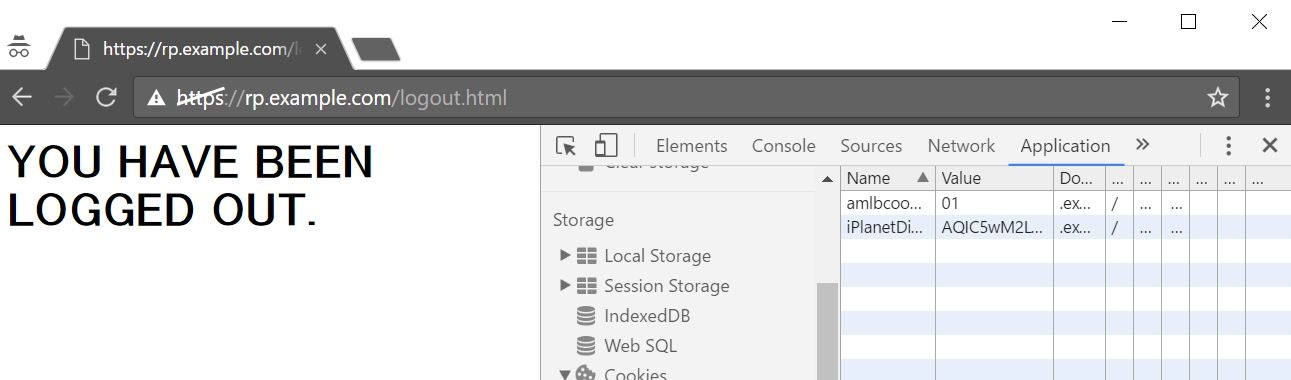Image resolution: width=1291 pixels, height=380 pixels.
Task: Expand the Session Storage tree node
Action: point(566,286)
